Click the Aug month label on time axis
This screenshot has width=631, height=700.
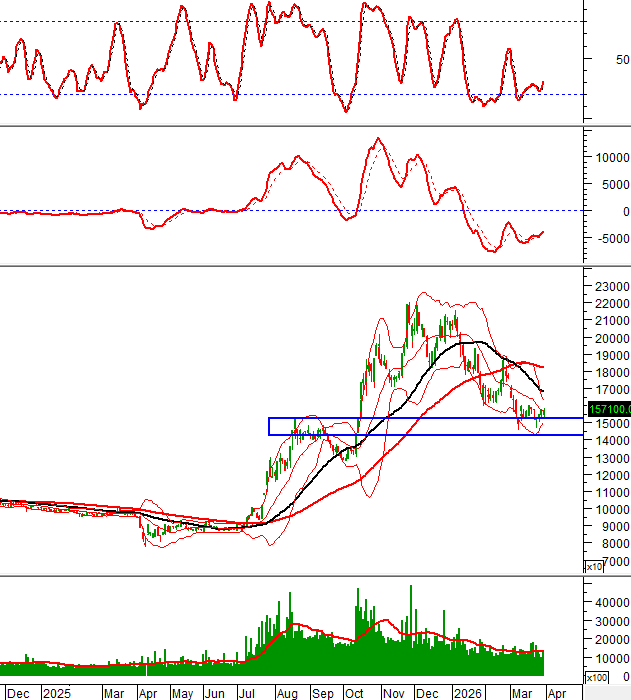click(x=287, y=692)
